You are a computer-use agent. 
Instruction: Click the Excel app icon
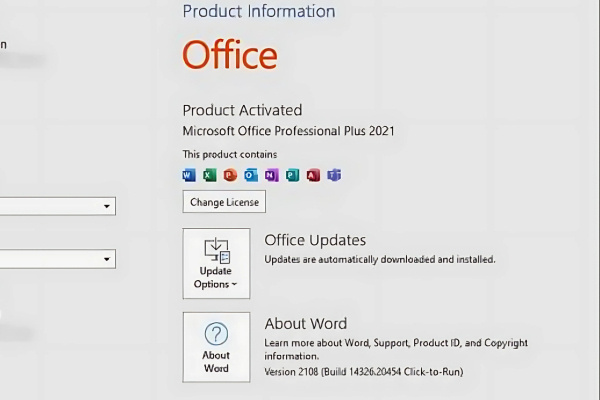[x=209, y=175]
